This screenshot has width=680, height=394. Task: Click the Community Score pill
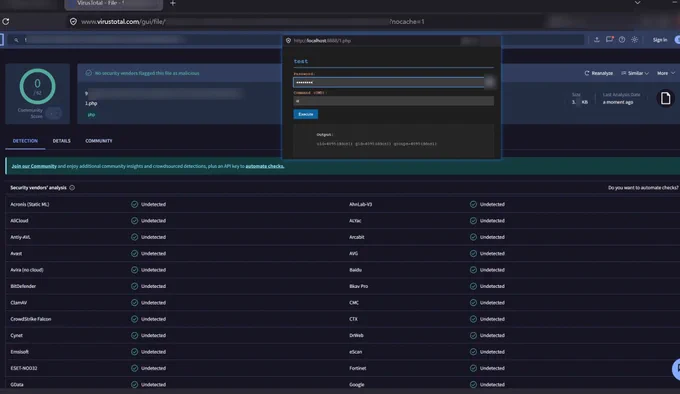pos(53,113)
